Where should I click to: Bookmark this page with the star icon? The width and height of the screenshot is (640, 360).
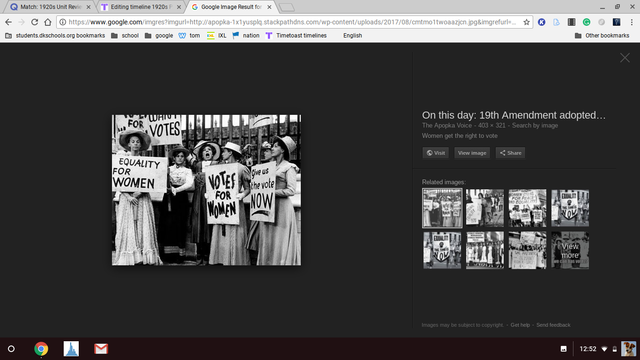[527, 22]
